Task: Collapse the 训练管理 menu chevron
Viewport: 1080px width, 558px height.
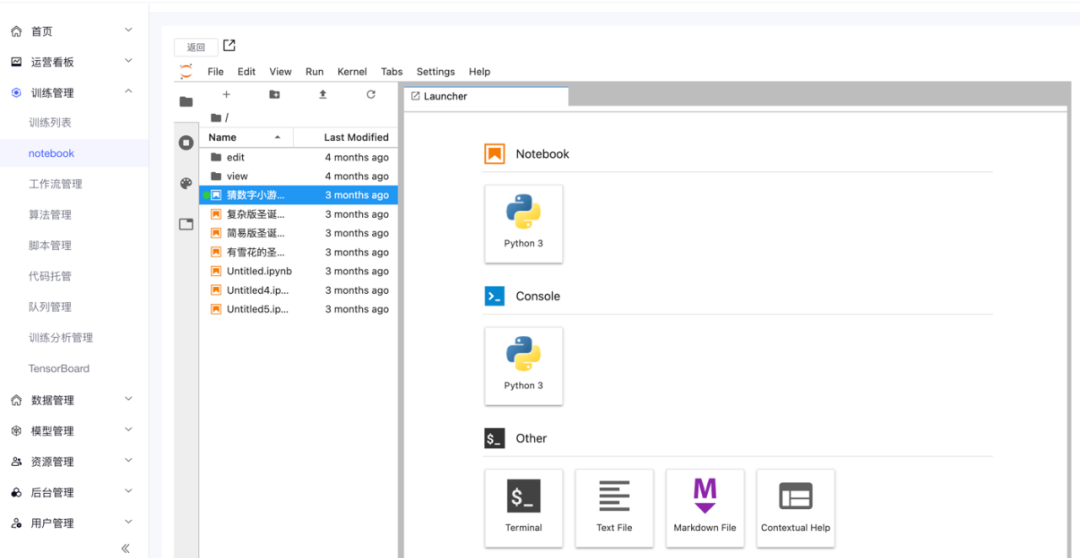Action: click(x=128, y=91)
